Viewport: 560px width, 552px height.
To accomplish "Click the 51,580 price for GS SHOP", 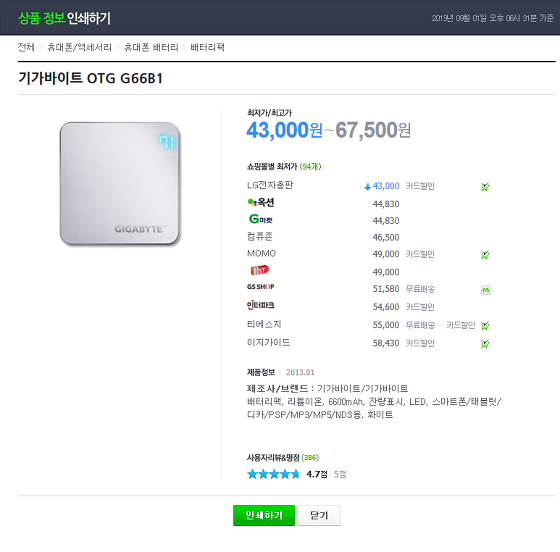I will [x=386, y=288].
